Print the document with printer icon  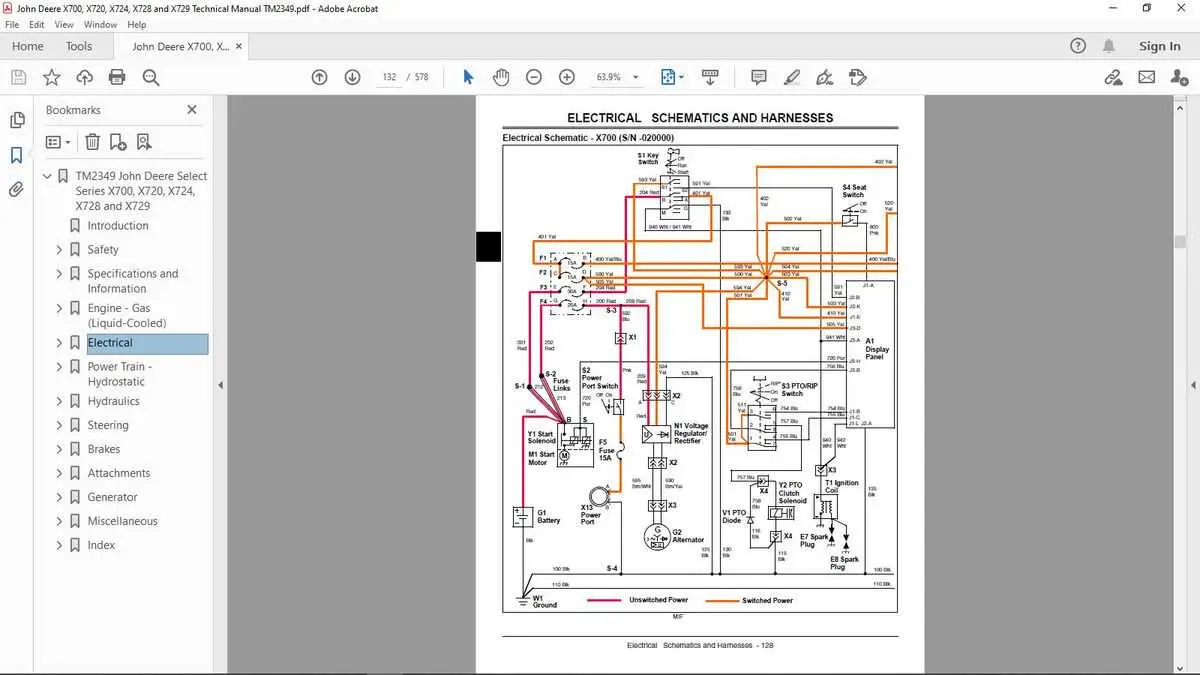click(x=117, y=77)
